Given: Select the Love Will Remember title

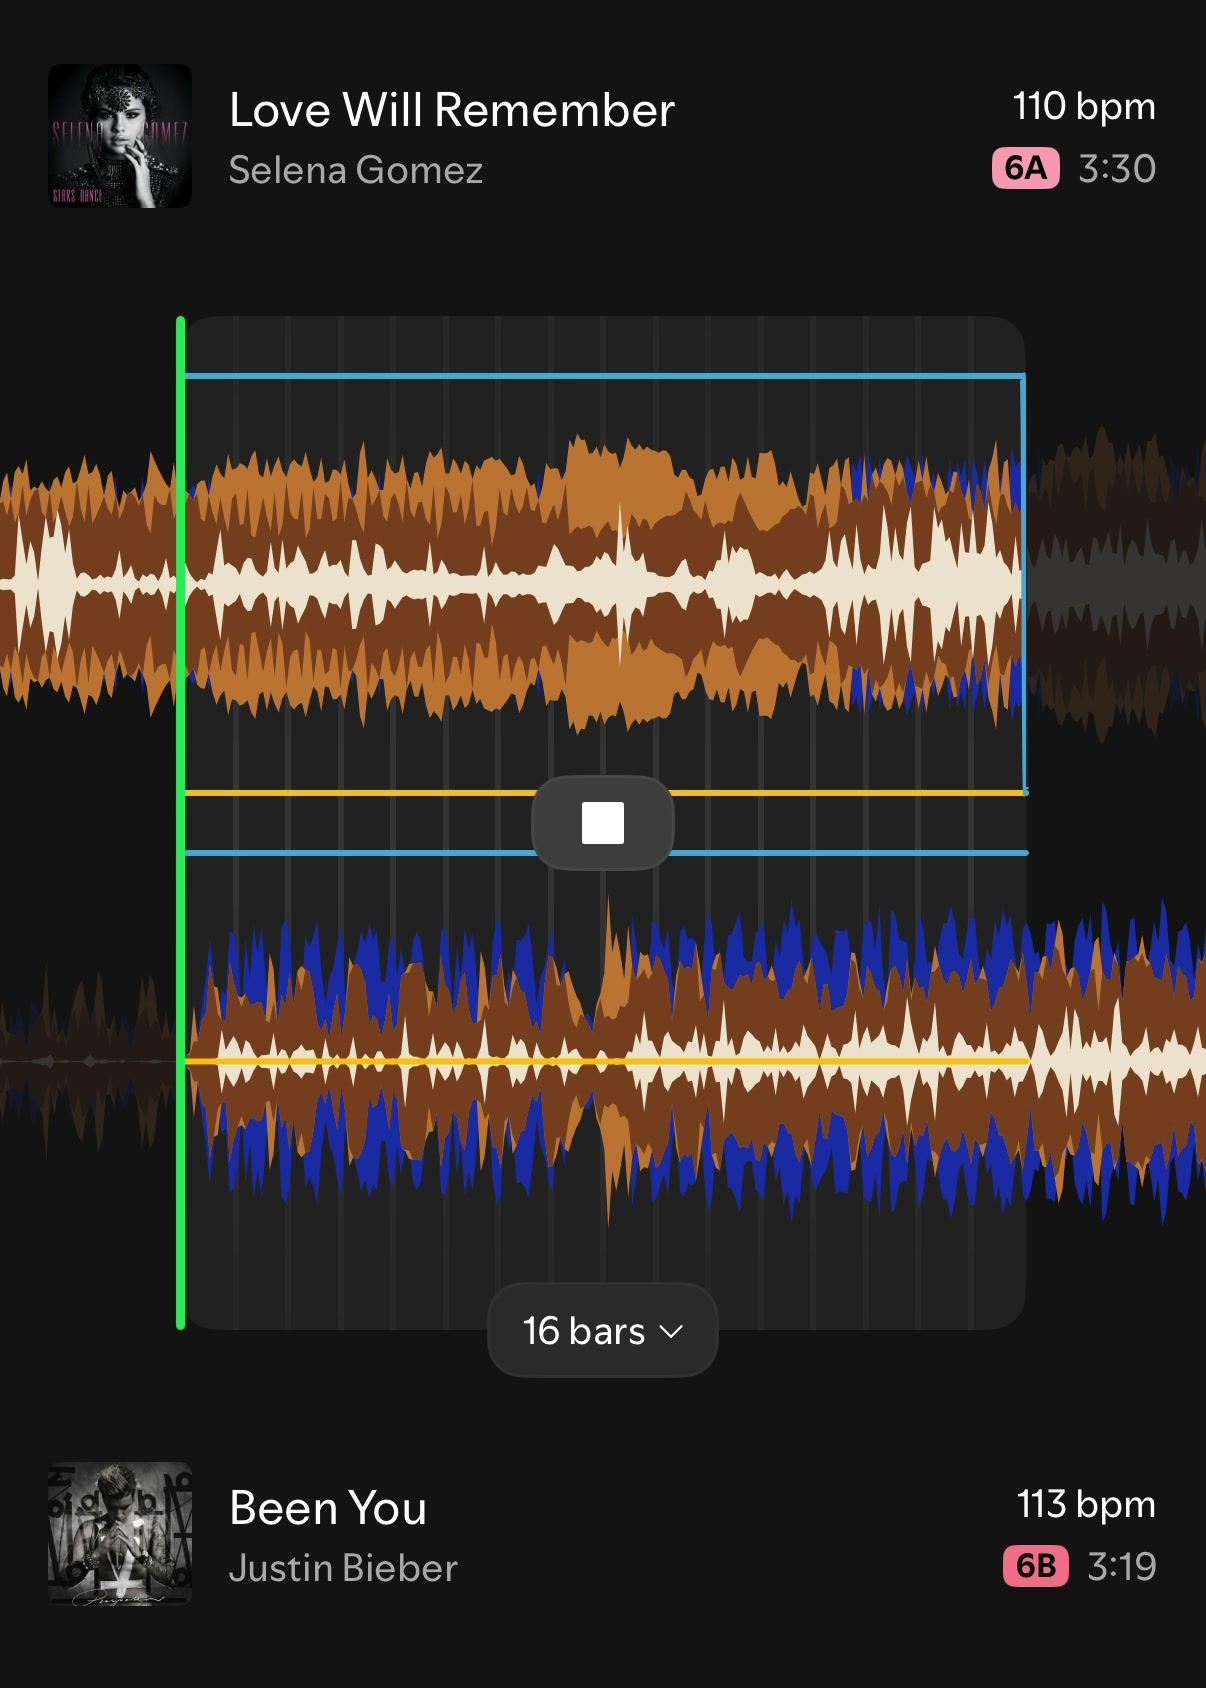Looking at the screenshot, I should pos(452,110).
